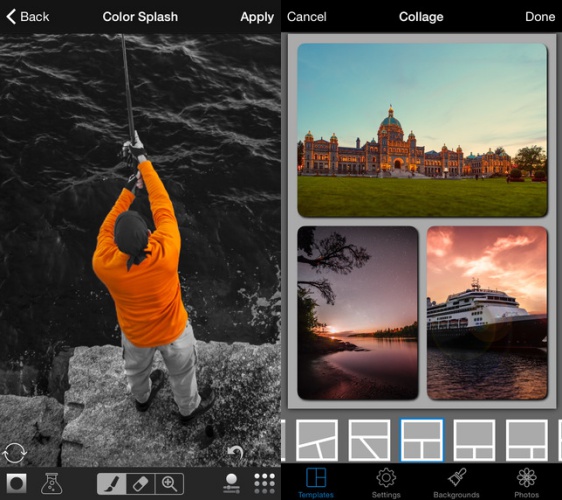Undo last stroke with curved arrow

pyautogui.click(x=235, y=453)
